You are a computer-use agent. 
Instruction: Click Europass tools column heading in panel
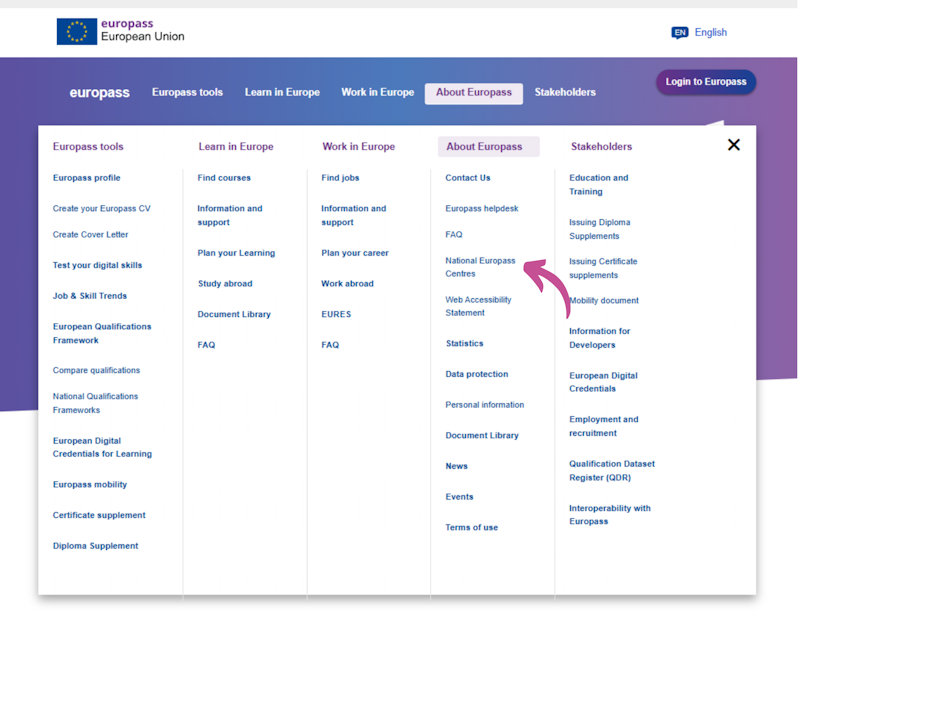[x=88, y=147]
